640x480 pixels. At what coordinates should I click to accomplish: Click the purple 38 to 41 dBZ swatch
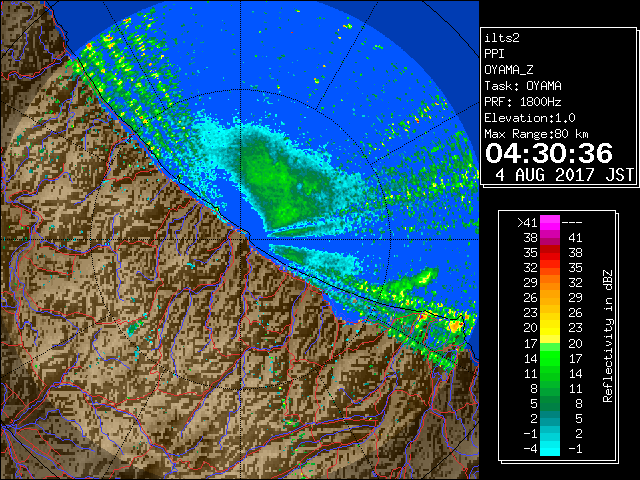click(x=549, y=238)
